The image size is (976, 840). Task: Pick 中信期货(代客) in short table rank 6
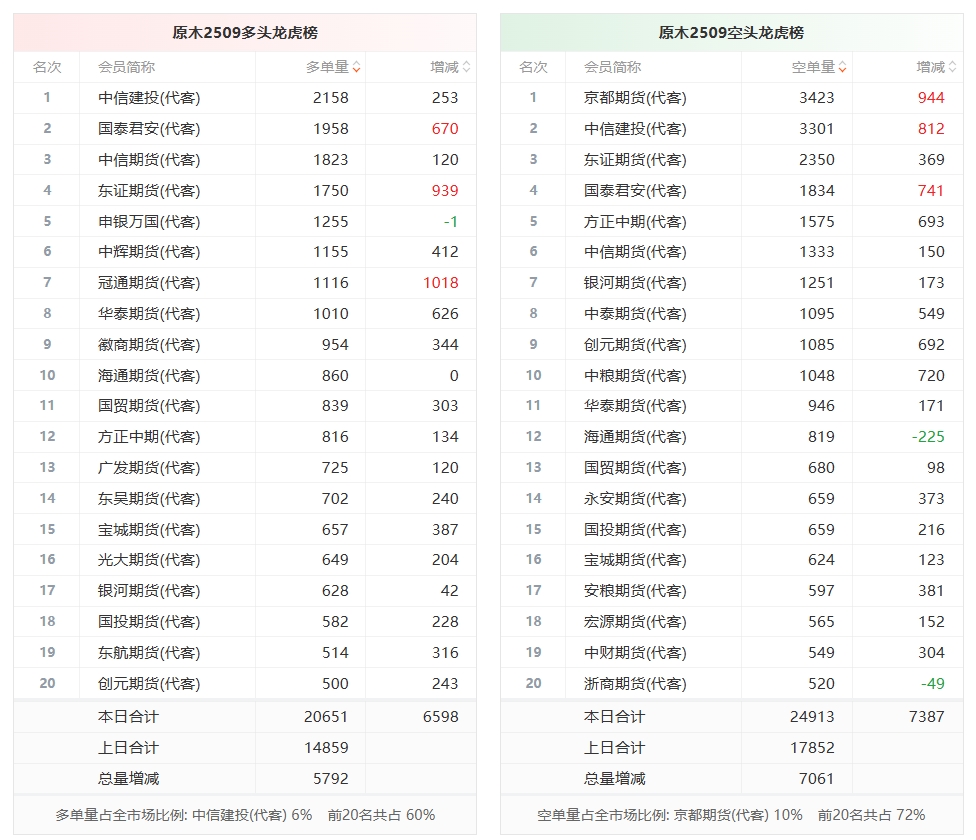[x=635, y=252]
